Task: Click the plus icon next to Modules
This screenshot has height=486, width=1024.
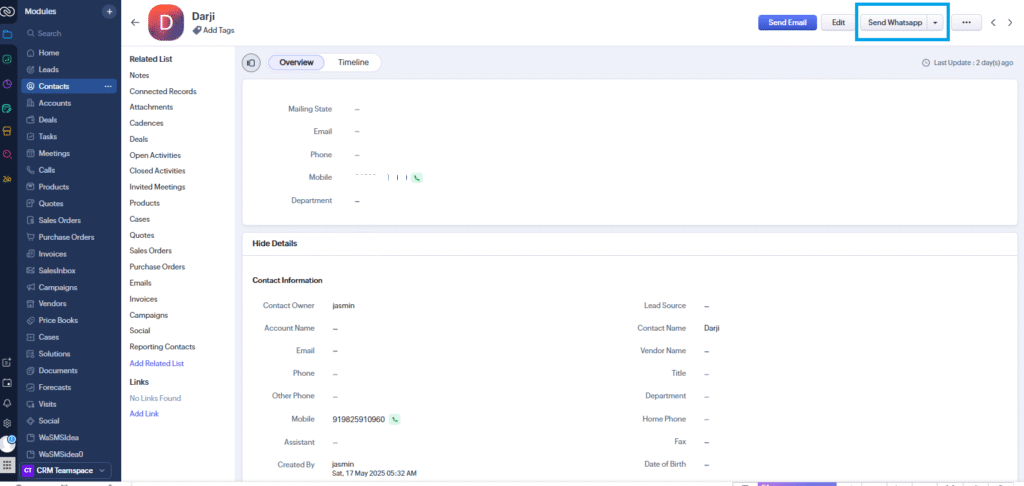Action: click(109, 11)
